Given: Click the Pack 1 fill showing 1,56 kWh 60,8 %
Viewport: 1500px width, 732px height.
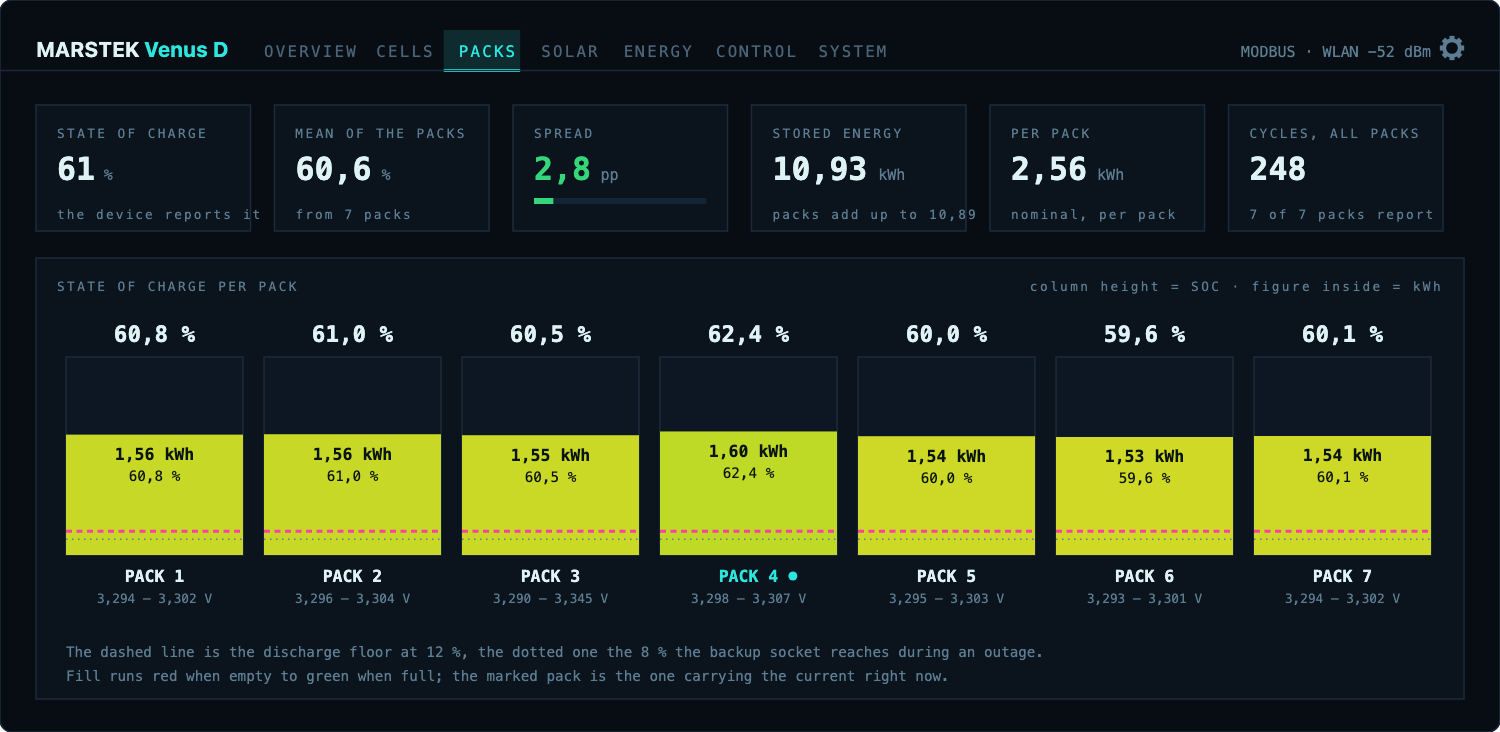Looking at the screenshot, I should click(154, 494).
